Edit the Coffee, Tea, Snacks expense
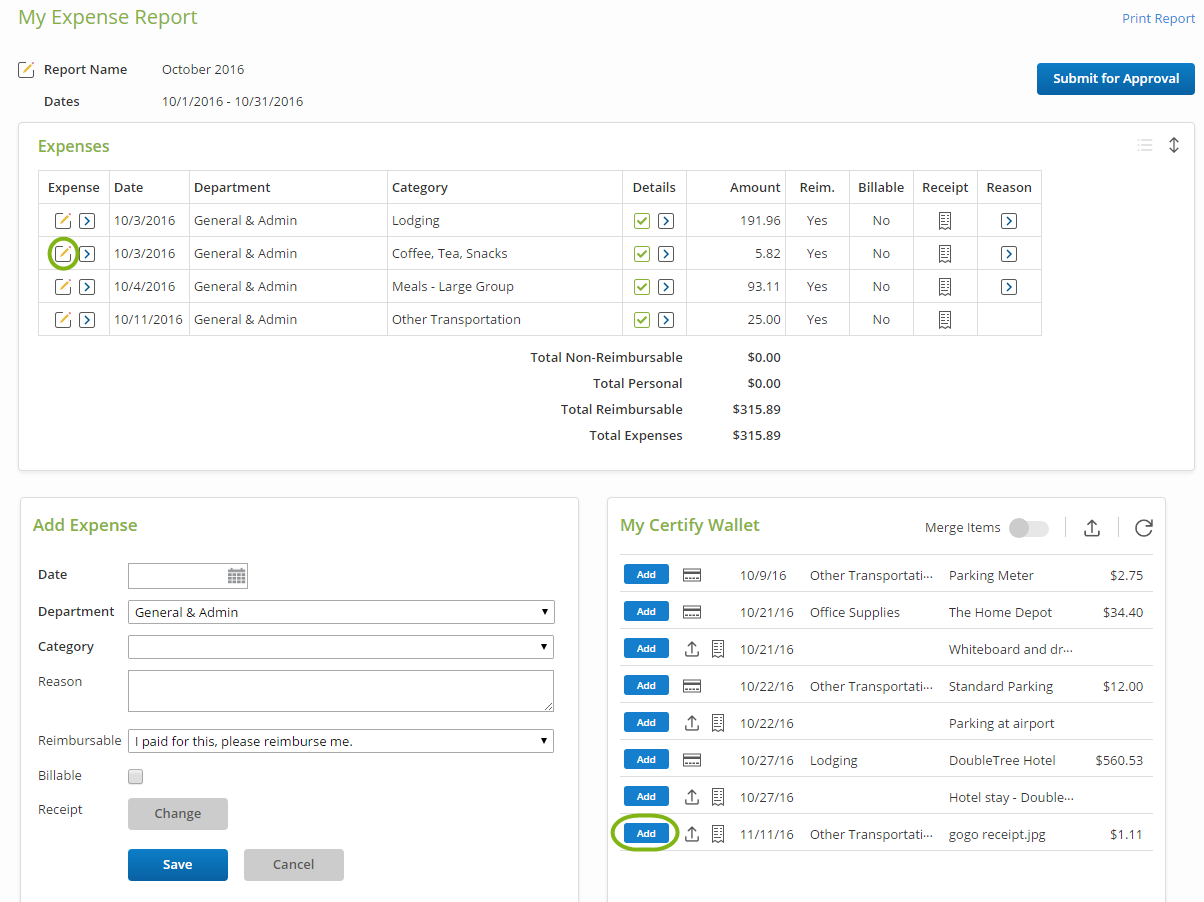This screenshot has width=1204, height=902. pos(63,254)
